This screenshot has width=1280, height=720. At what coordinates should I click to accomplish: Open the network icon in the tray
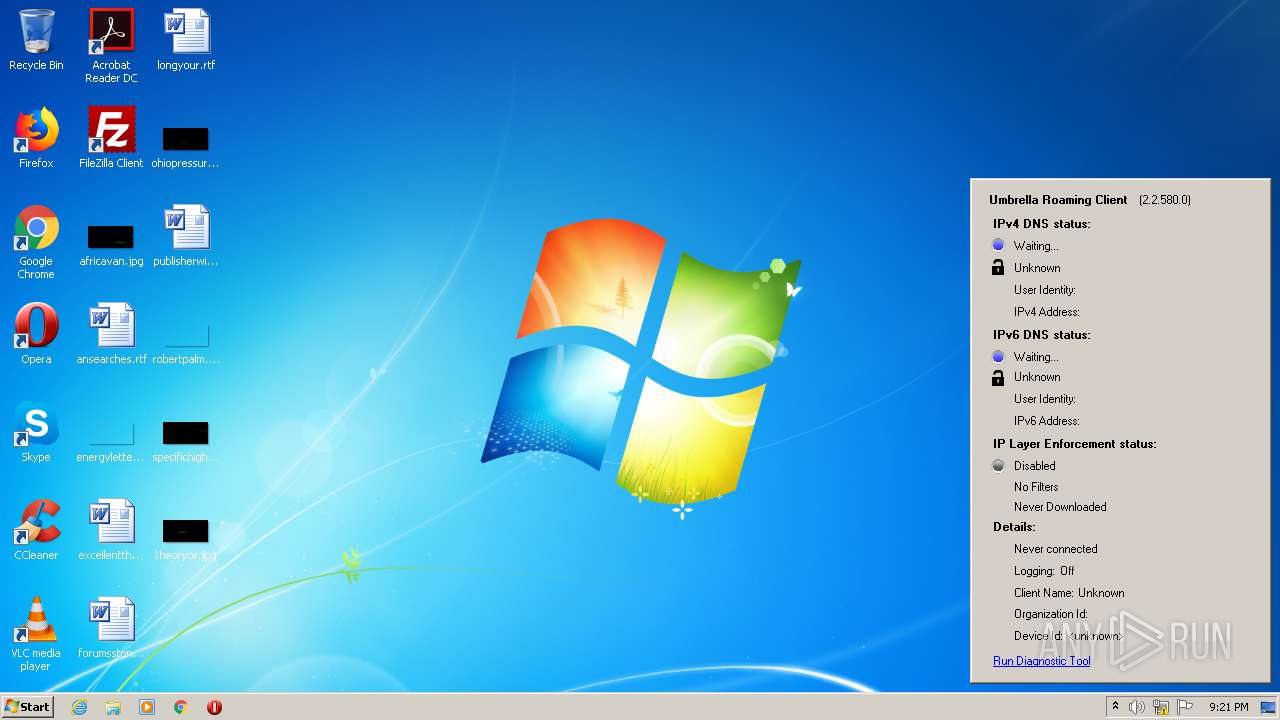click(x=1161, y=707)
